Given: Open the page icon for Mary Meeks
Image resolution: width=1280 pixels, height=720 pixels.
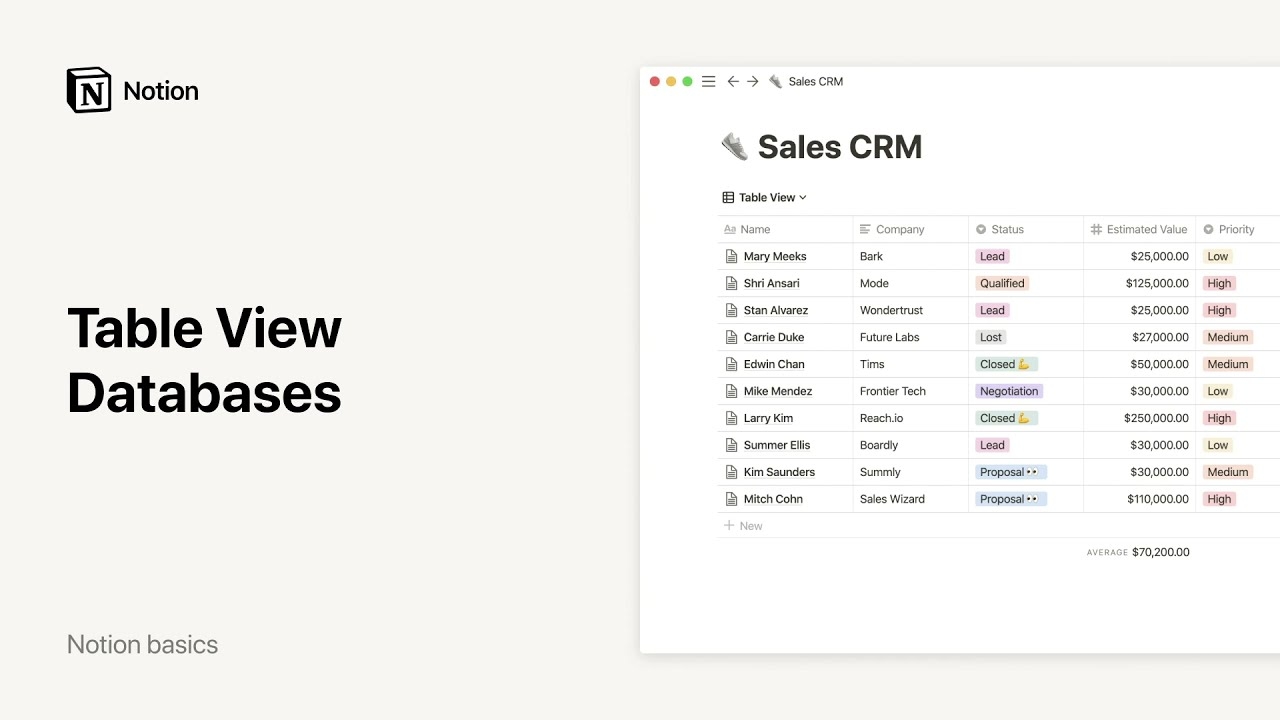Looking at the screenshot, I should coord(730,257).
